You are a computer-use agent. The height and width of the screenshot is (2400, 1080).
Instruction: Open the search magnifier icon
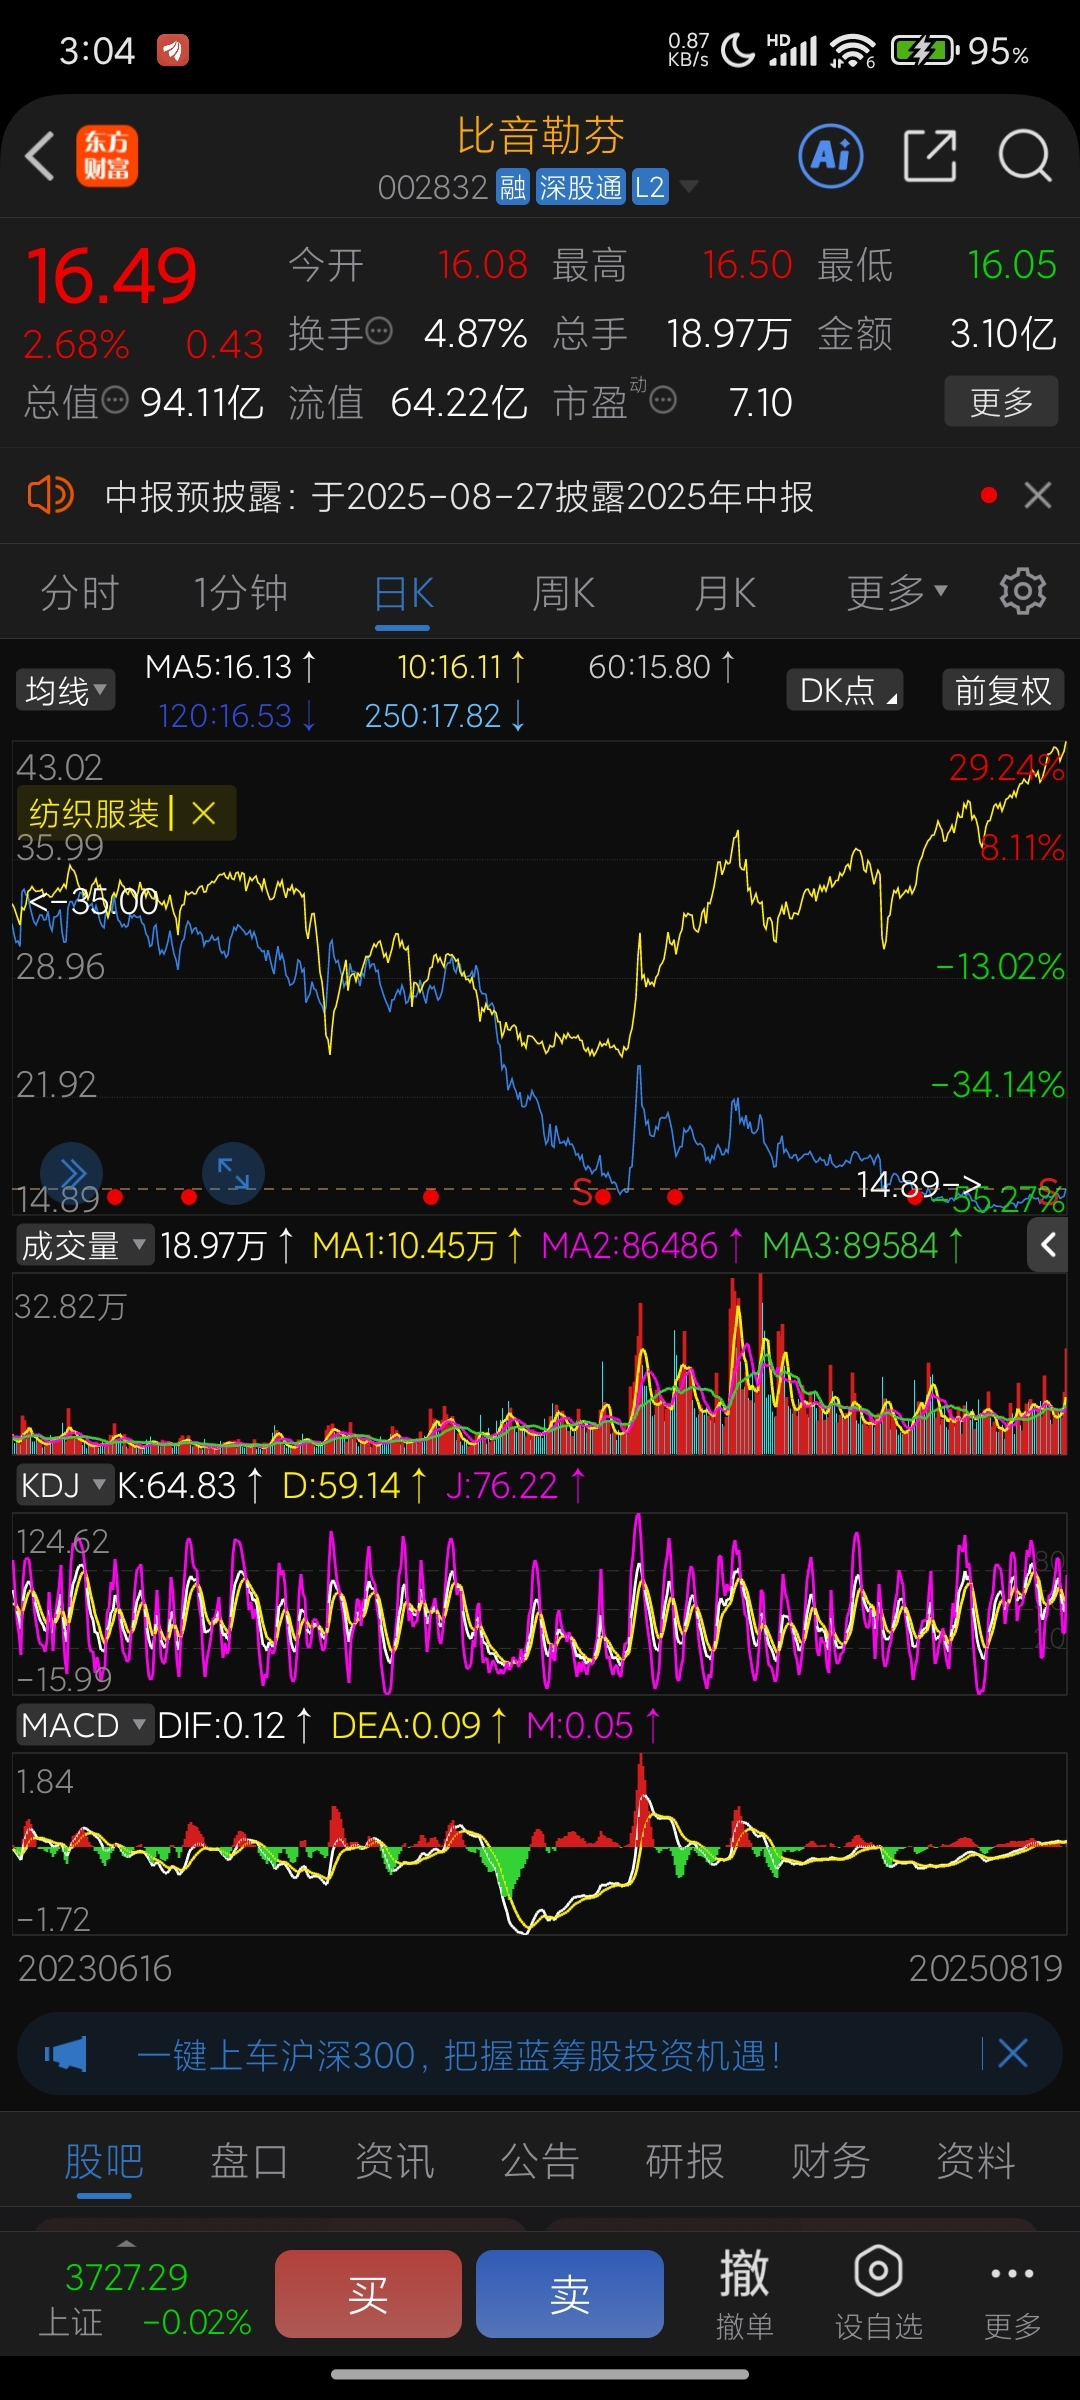[1025, 156]
